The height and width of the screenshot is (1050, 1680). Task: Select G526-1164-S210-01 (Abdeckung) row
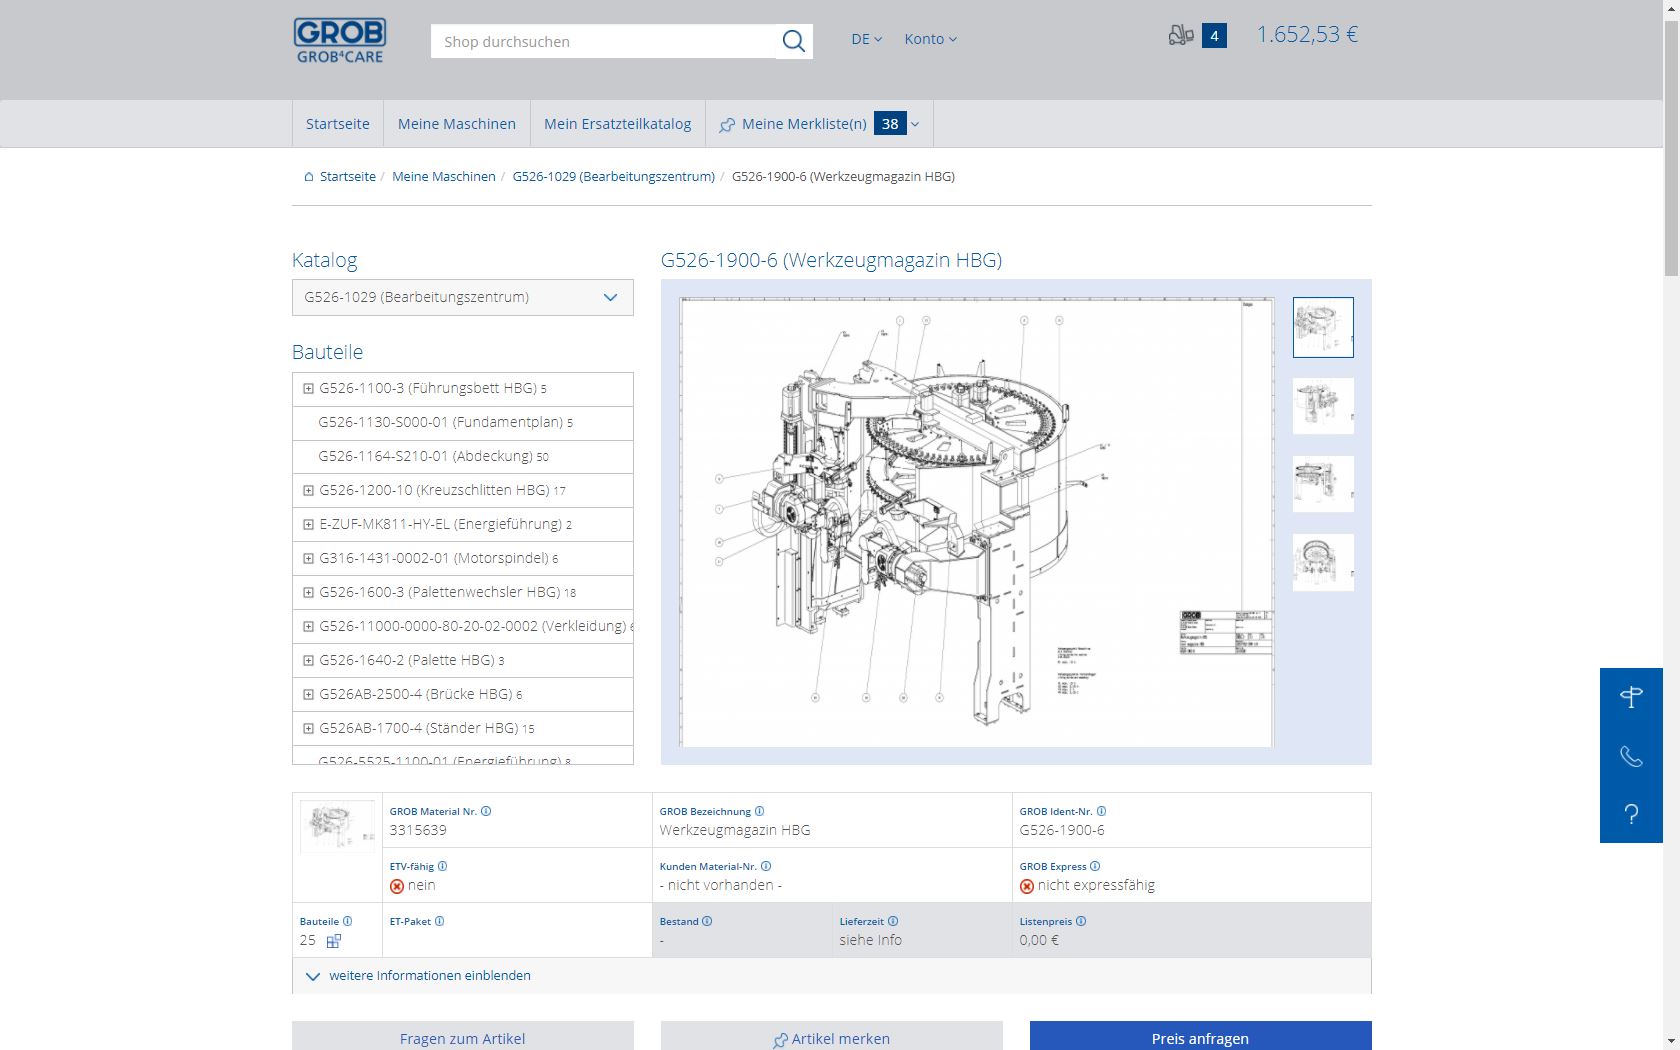point(463,457)
